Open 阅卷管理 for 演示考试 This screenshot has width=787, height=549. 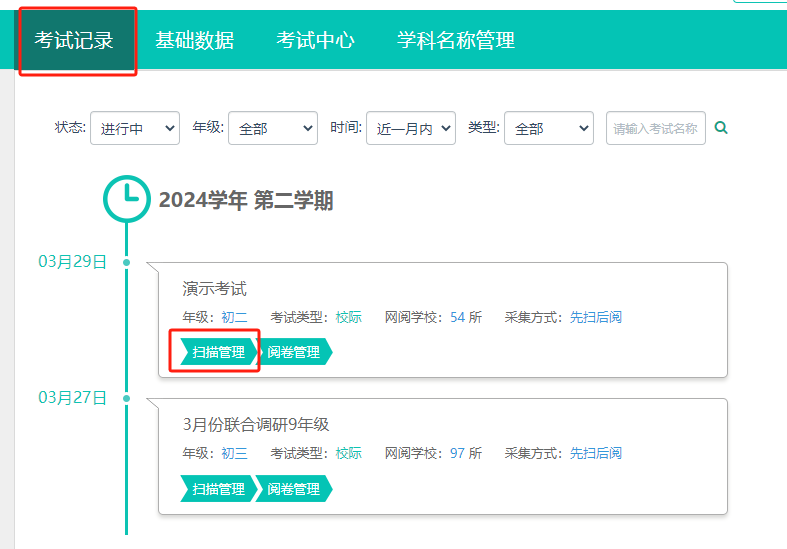pyautogui.click(x=294, y=352)
